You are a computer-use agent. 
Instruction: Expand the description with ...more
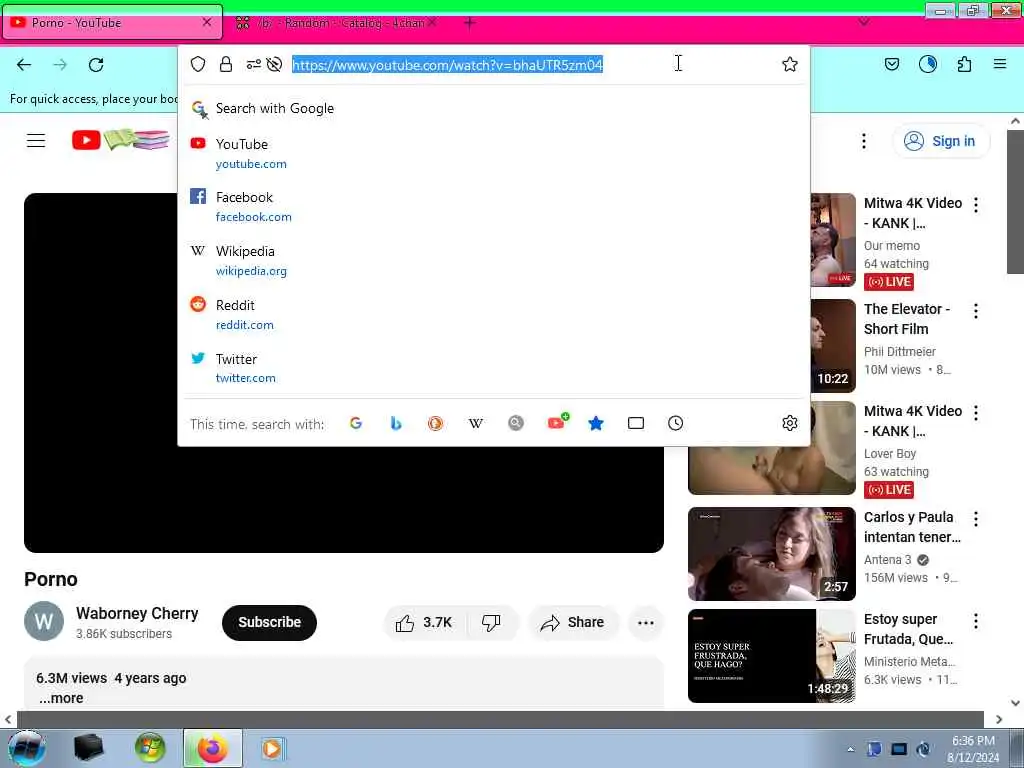[x=61, y=698]
